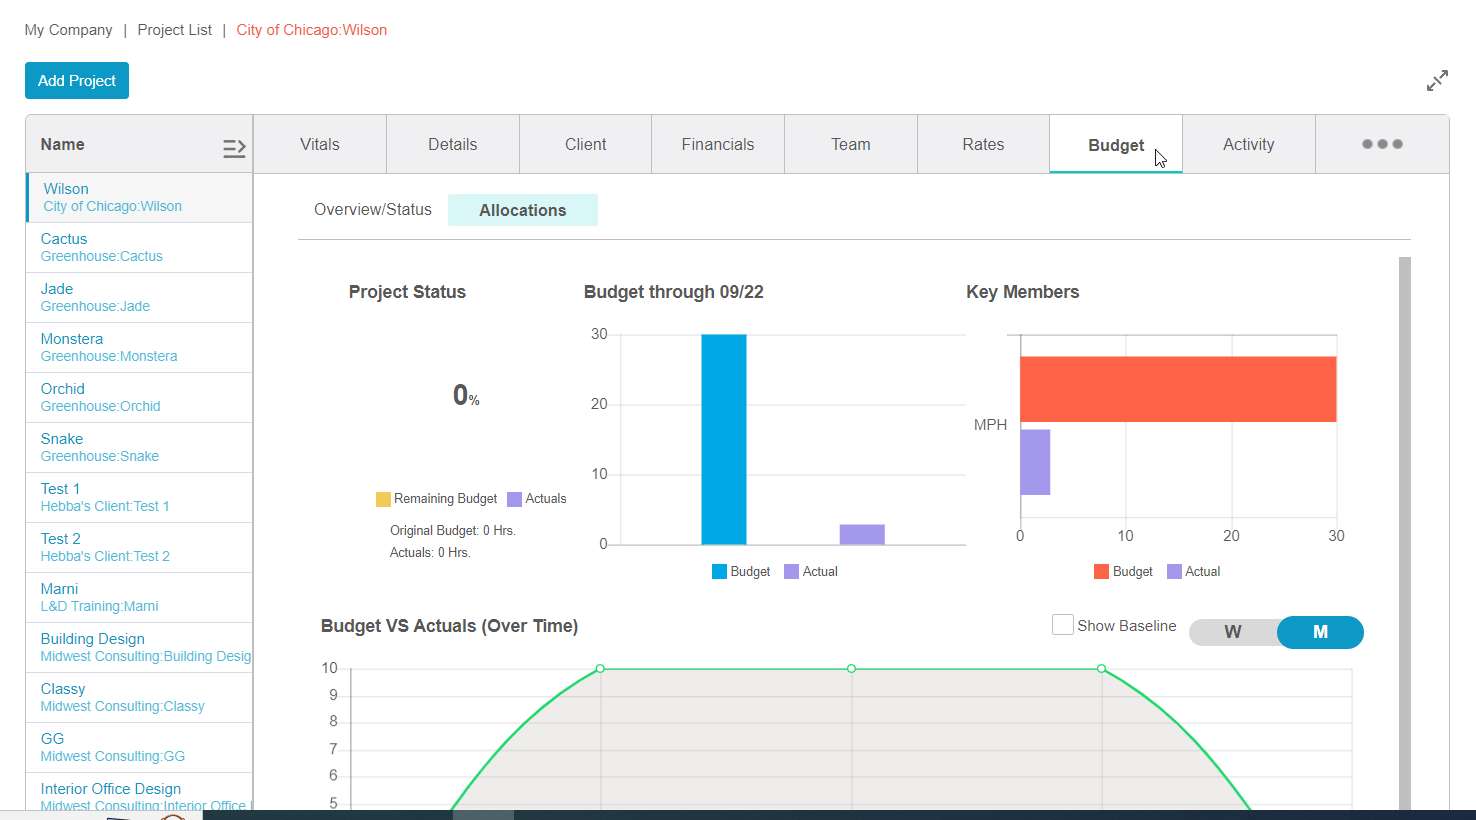Switch chart to monthly M view
1476x820 pixels.
click(1320, 632)
